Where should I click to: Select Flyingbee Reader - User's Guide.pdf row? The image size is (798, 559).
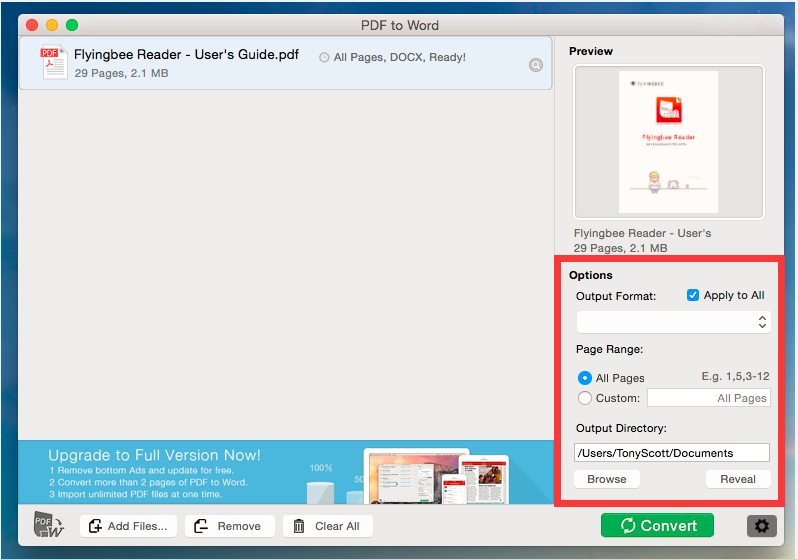[x=286, y=63]
